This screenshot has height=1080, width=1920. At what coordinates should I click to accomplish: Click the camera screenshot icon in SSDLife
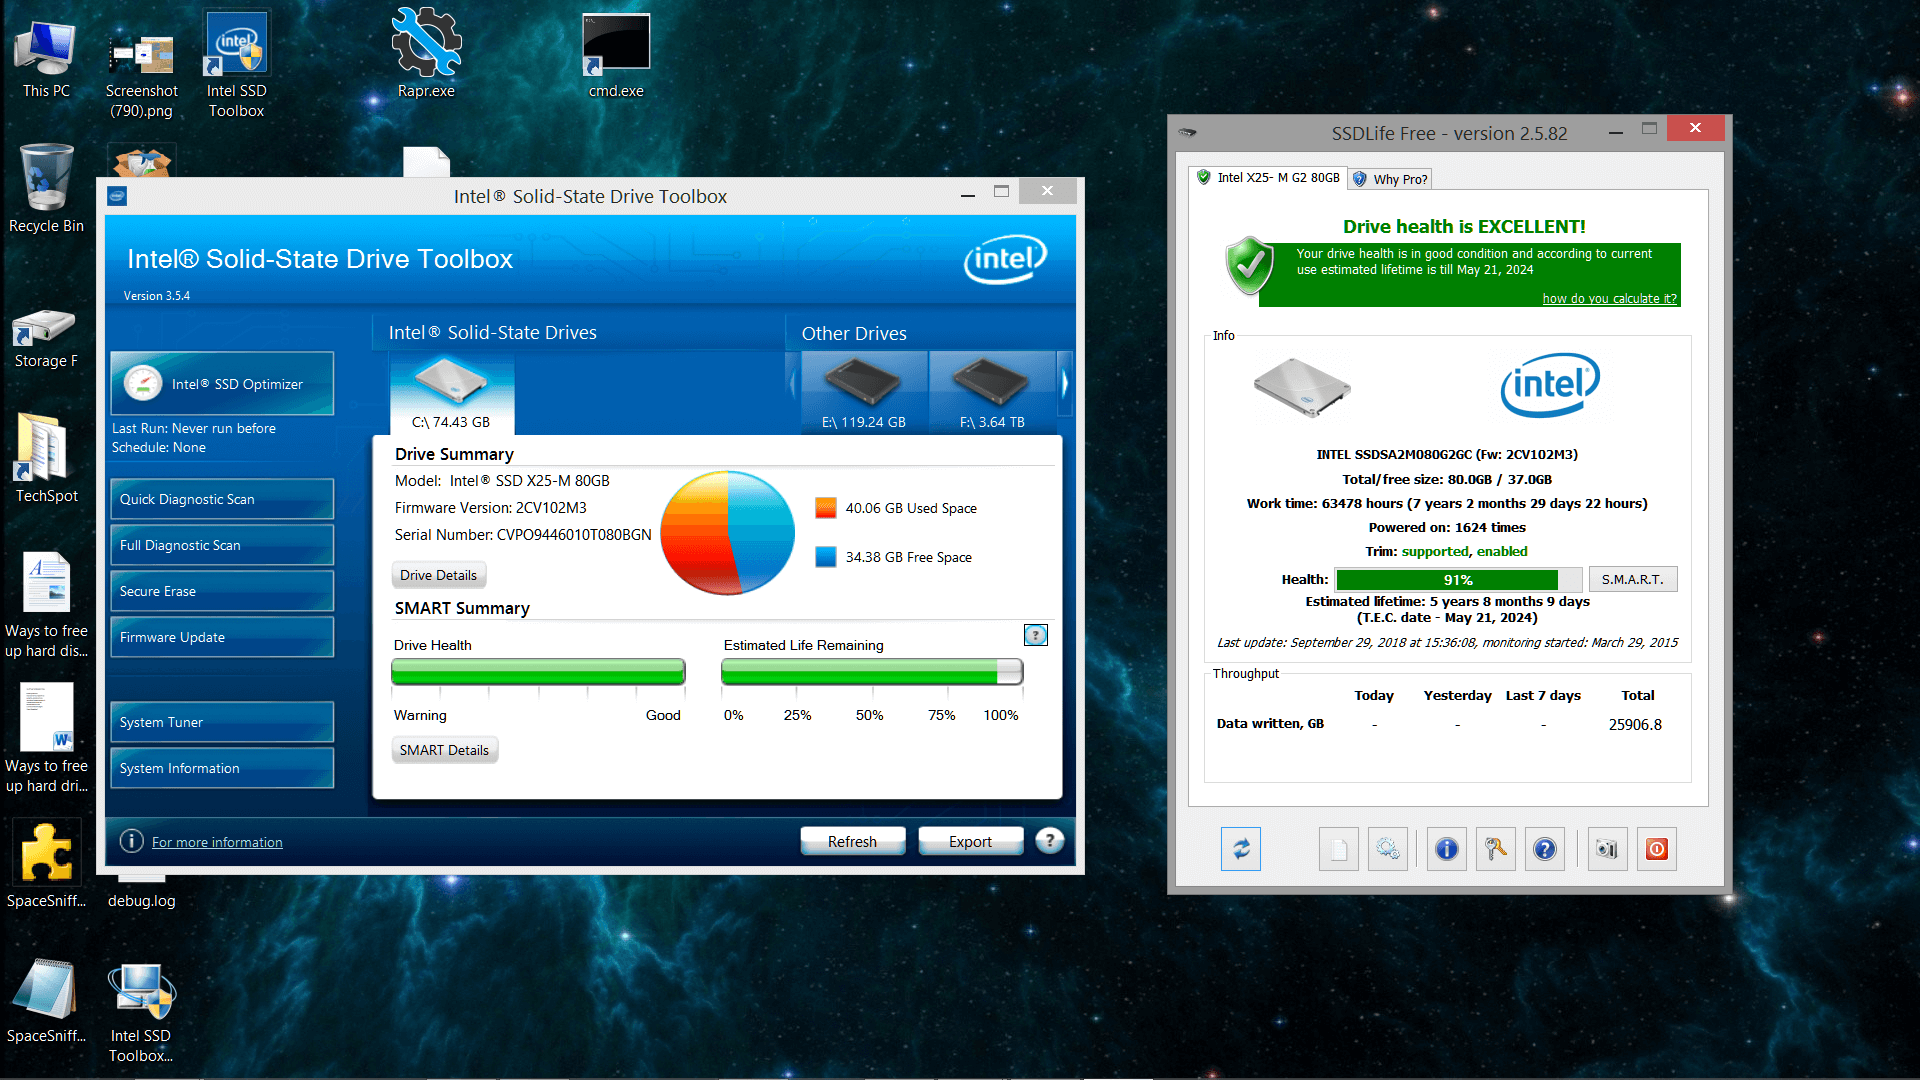(1608, 849)
